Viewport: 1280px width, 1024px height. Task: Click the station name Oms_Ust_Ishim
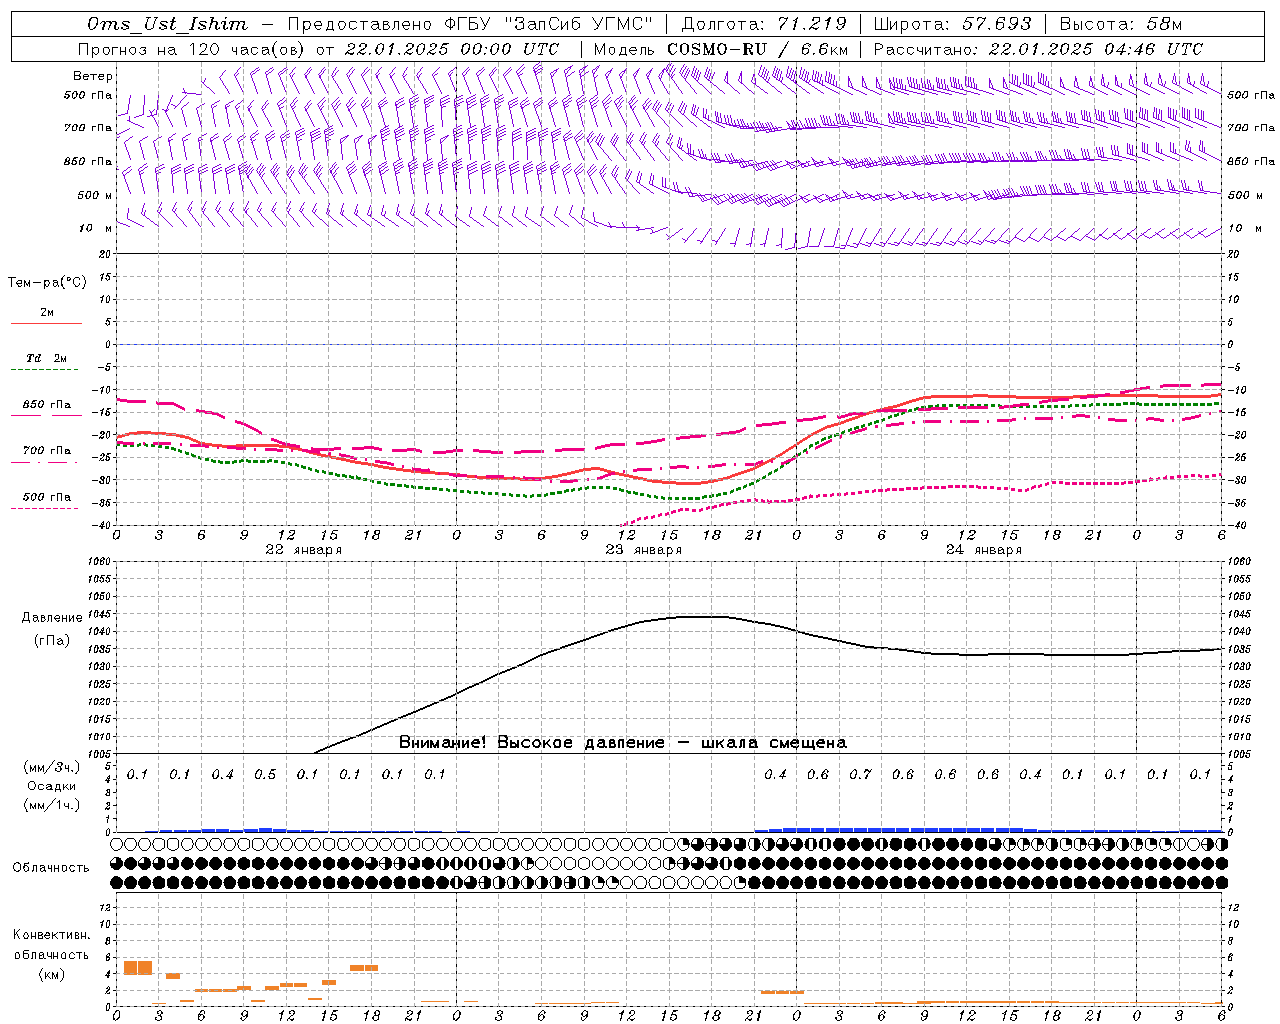click(166, 24)
